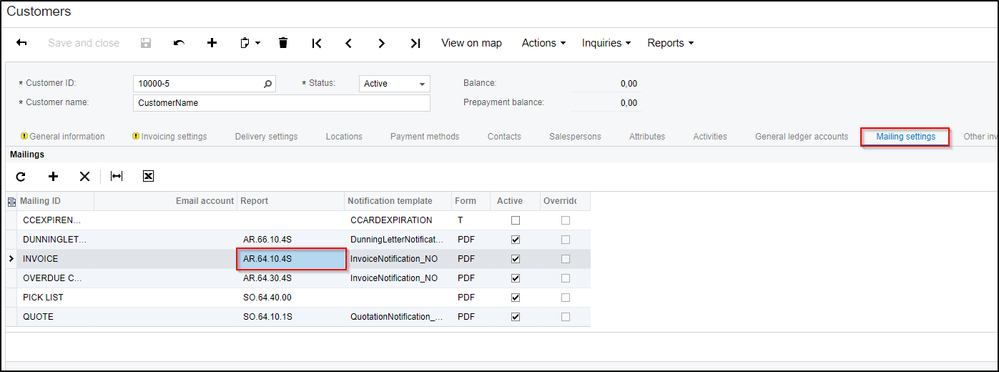Viewport: 999px width, 372px height.
Task: Toggle Active checkbox for DUNNINGLET row
Action: 515,240
